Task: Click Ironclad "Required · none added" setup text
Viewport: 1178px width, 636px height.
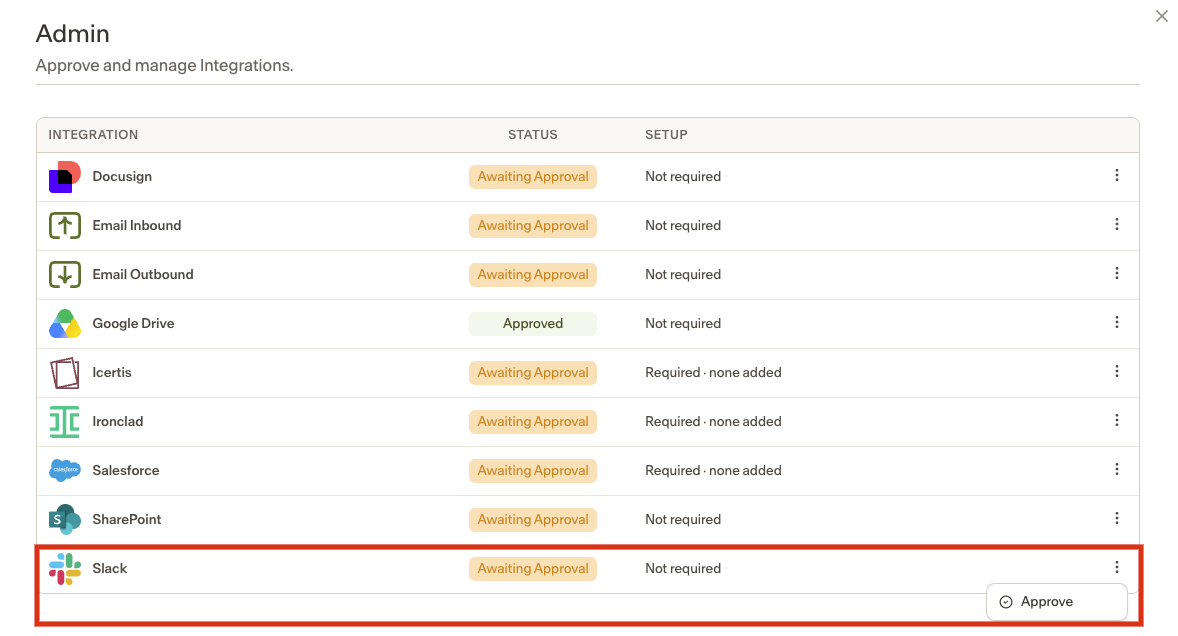Action: [713, 421]
